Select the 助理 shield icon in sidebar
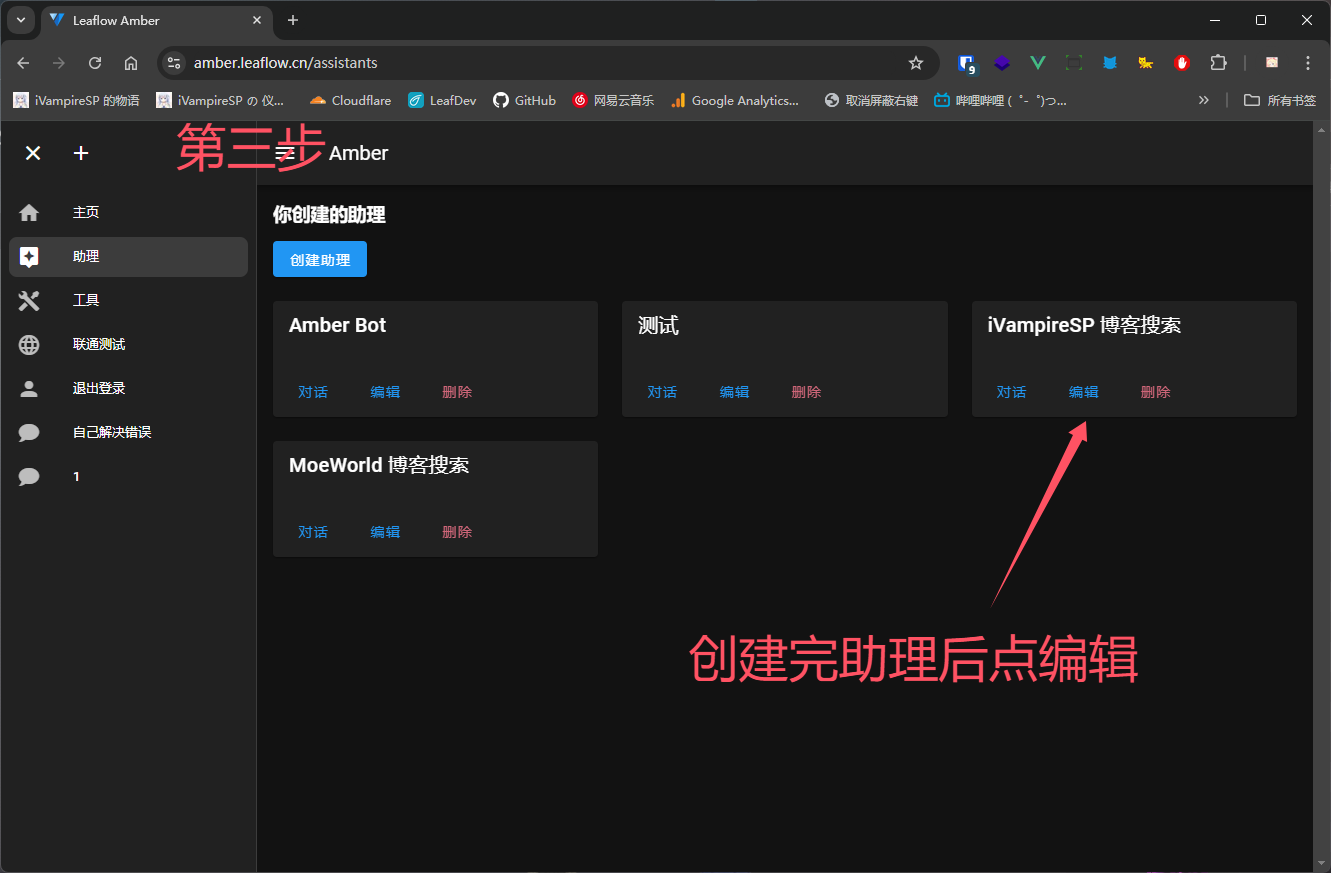The width and height of the screenshot is (1331, 873). click(x=28, y=256)
